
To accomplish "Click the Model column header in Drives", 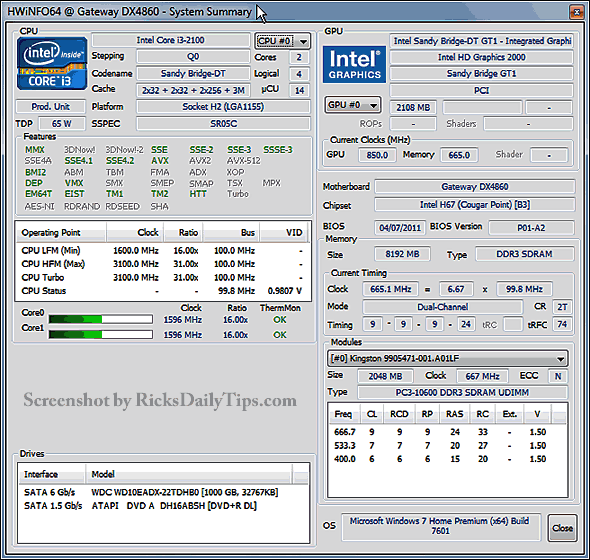I will [189, 474].
